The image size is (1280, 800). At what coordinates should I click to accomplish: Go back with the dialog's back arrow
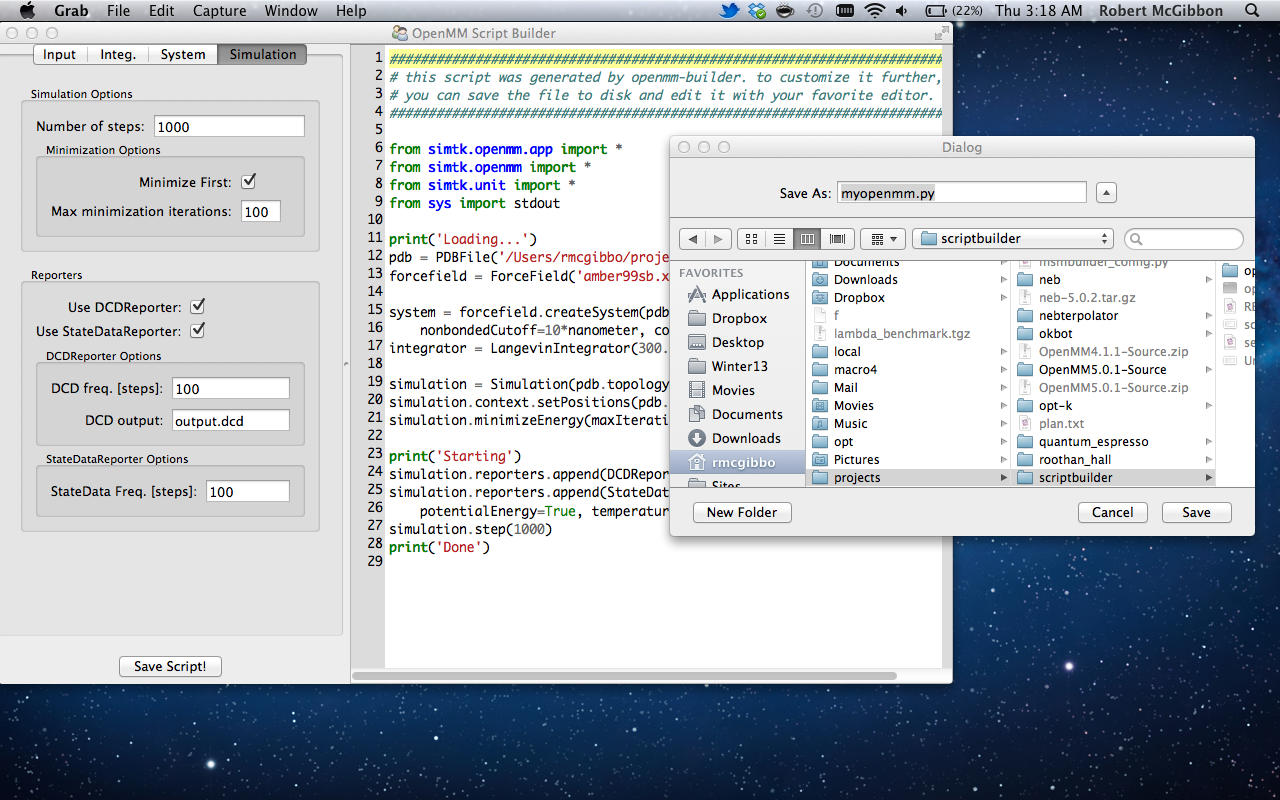pos(693,239)
